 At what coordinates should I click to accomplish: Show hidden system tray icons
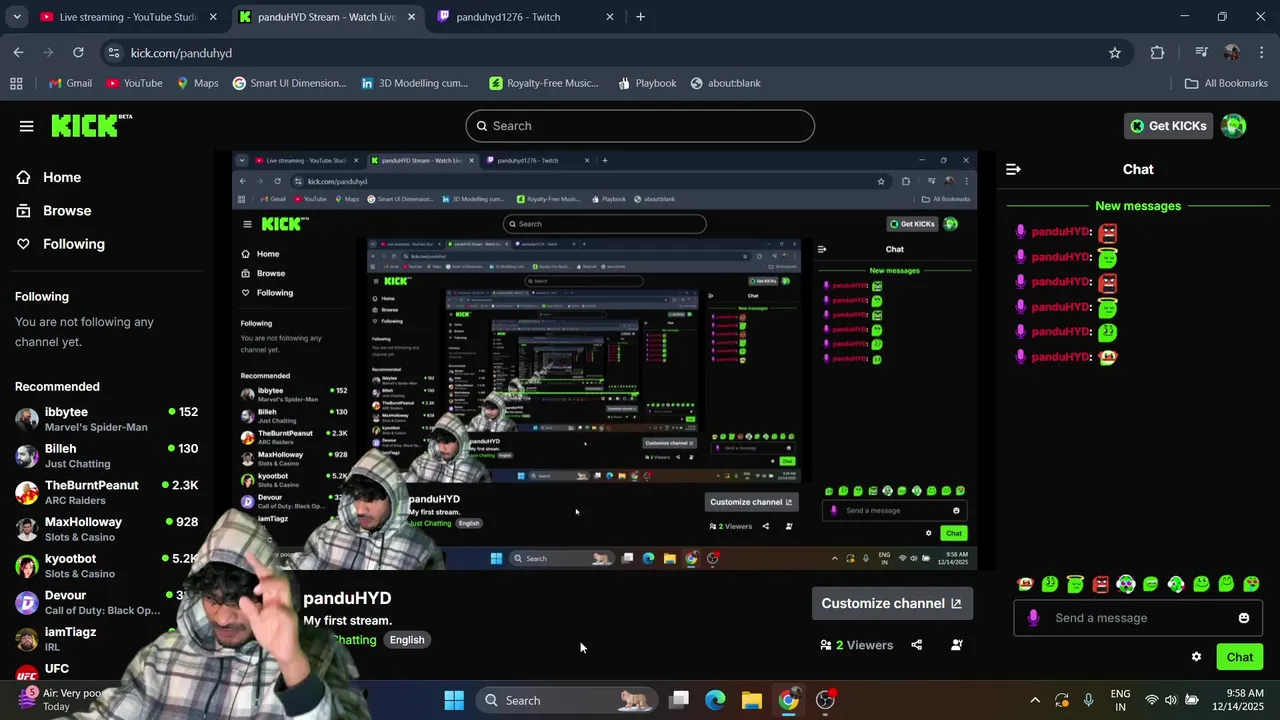[x=1035, y=700]
